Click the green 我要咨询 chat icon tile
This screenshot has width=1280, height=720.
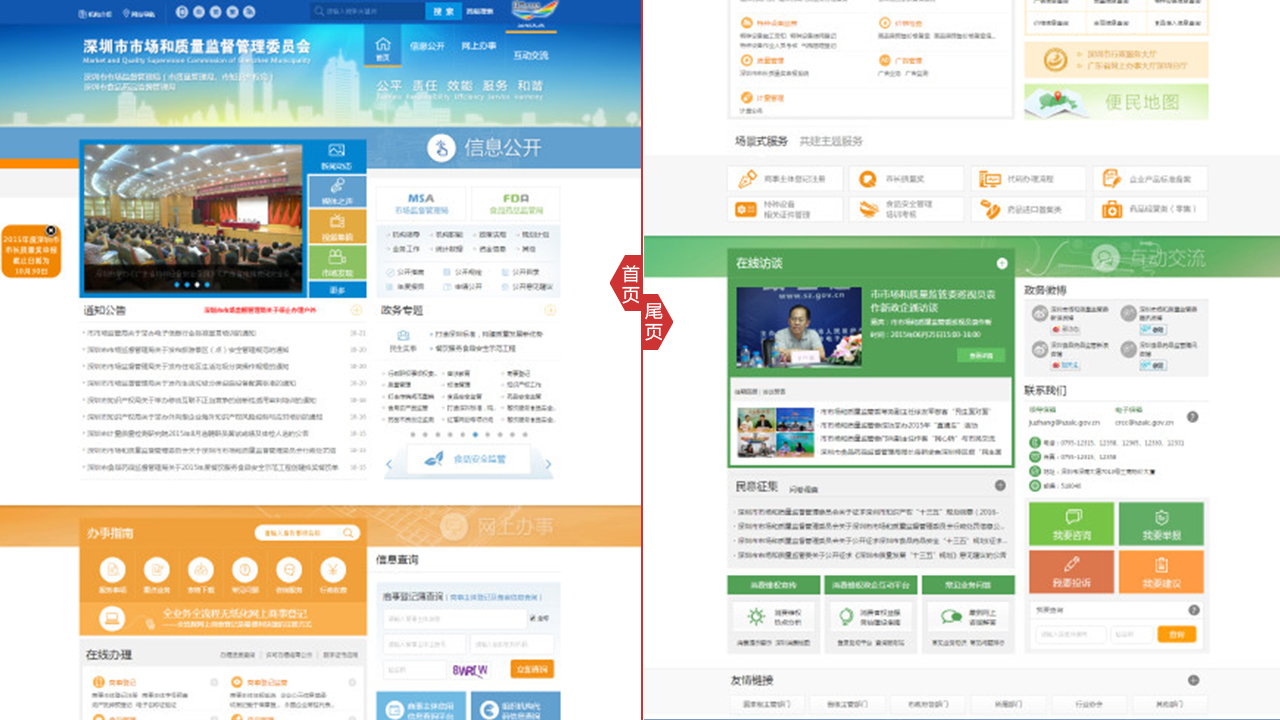pyautogui.click(x=1071, y=523)
